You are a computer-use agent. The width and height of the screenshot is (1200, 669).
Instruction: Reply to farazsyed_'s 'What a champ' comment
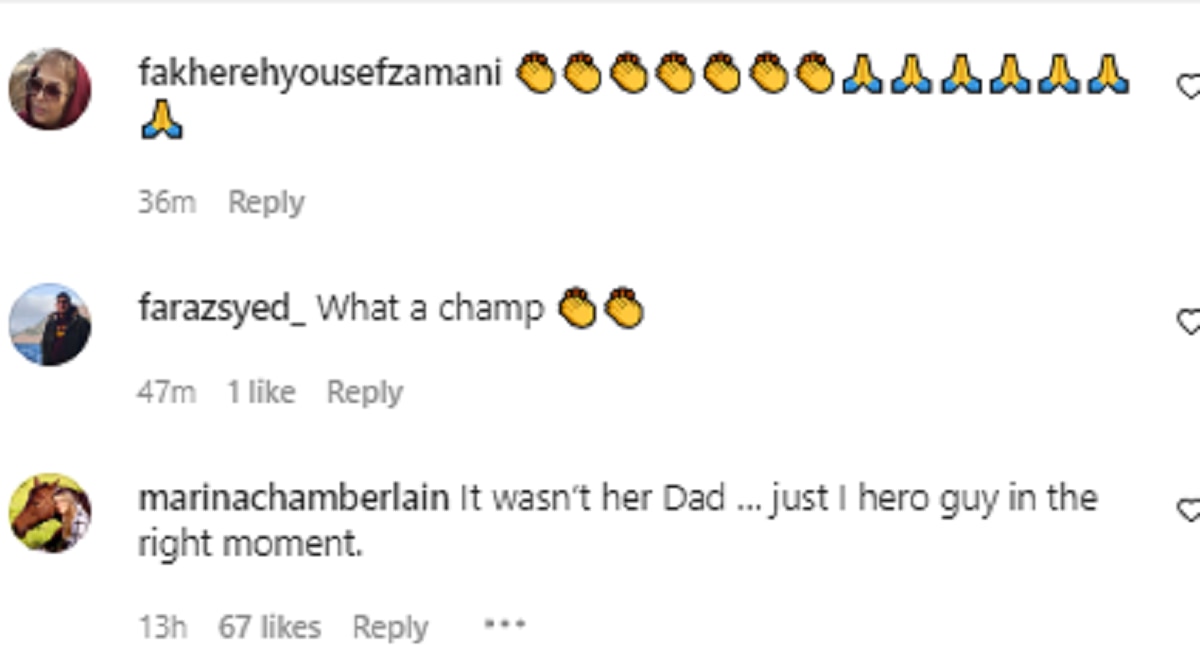tap(364, 392)
